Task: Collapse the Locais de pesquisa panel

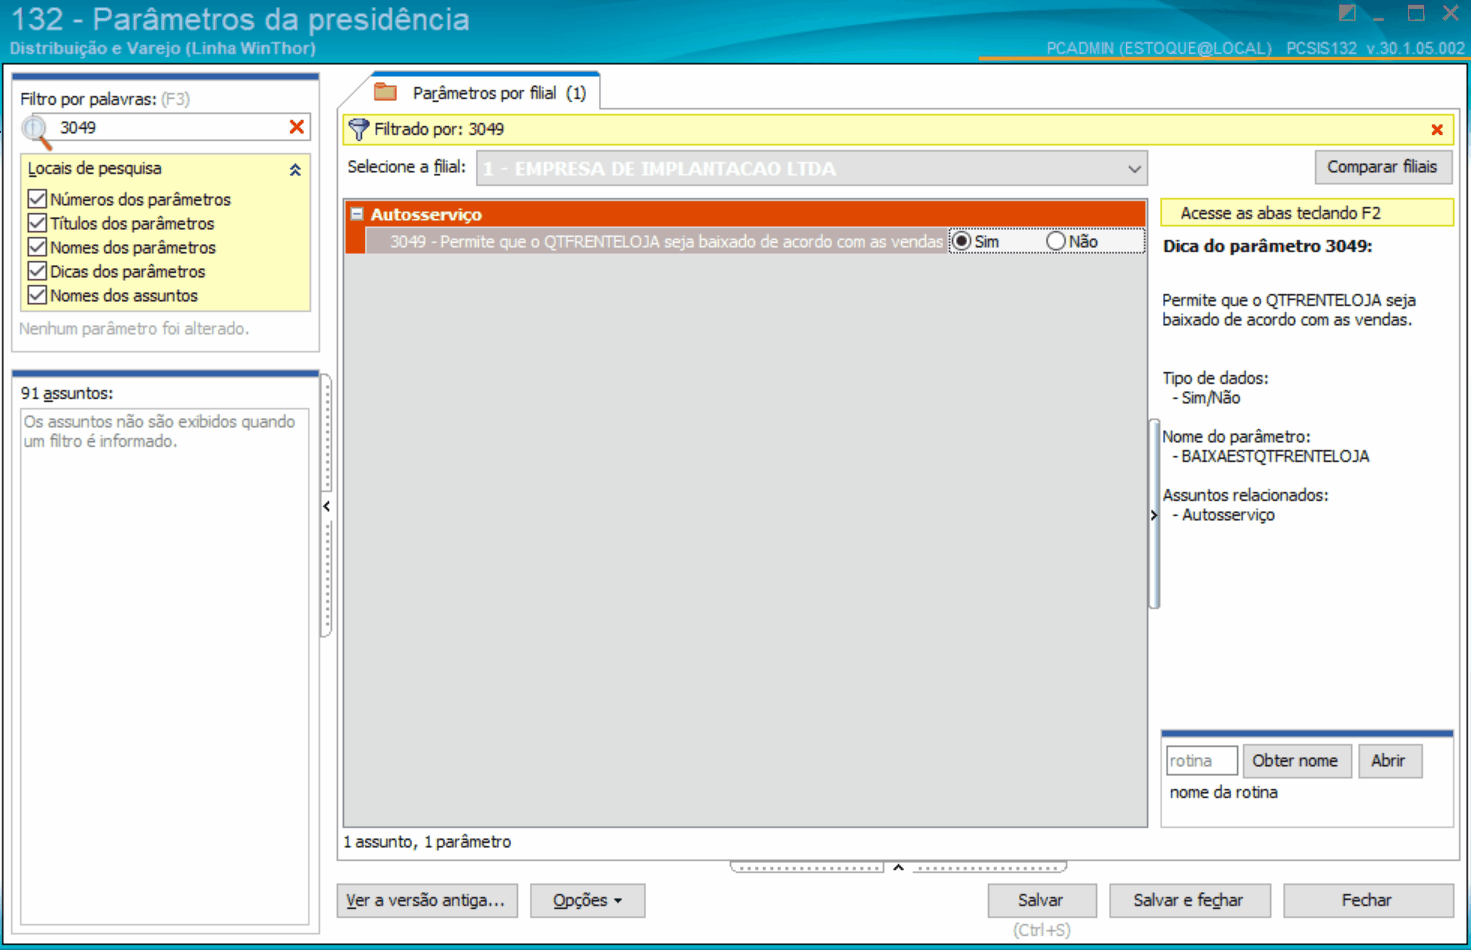Action: click(x=295, y=170)
